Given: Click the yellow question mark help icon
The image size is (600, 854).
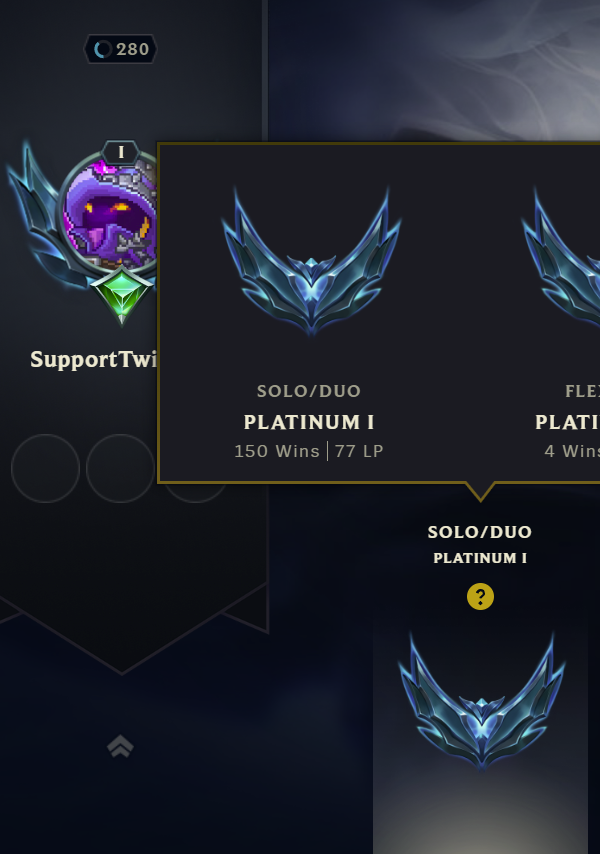Looking at the screenshot, I should 480,596.
